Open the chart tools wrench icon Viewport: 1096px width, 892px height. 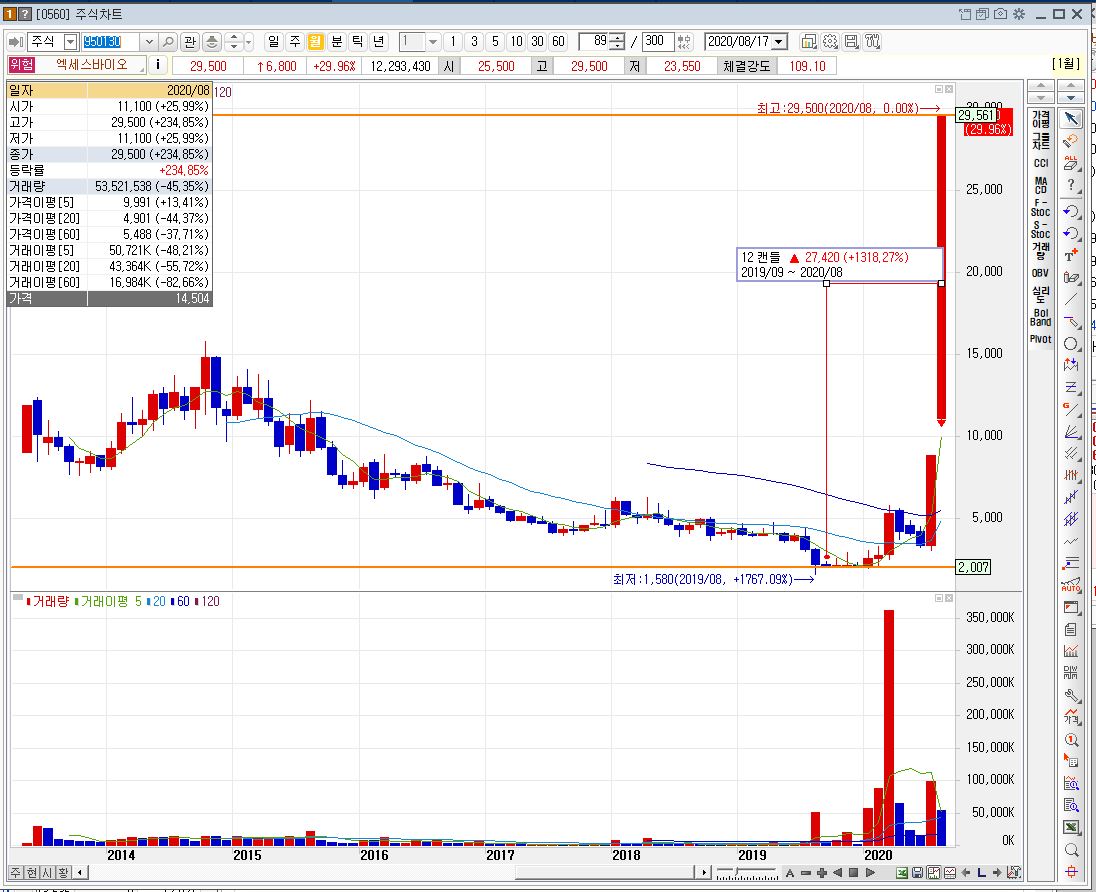pos(872,42)
